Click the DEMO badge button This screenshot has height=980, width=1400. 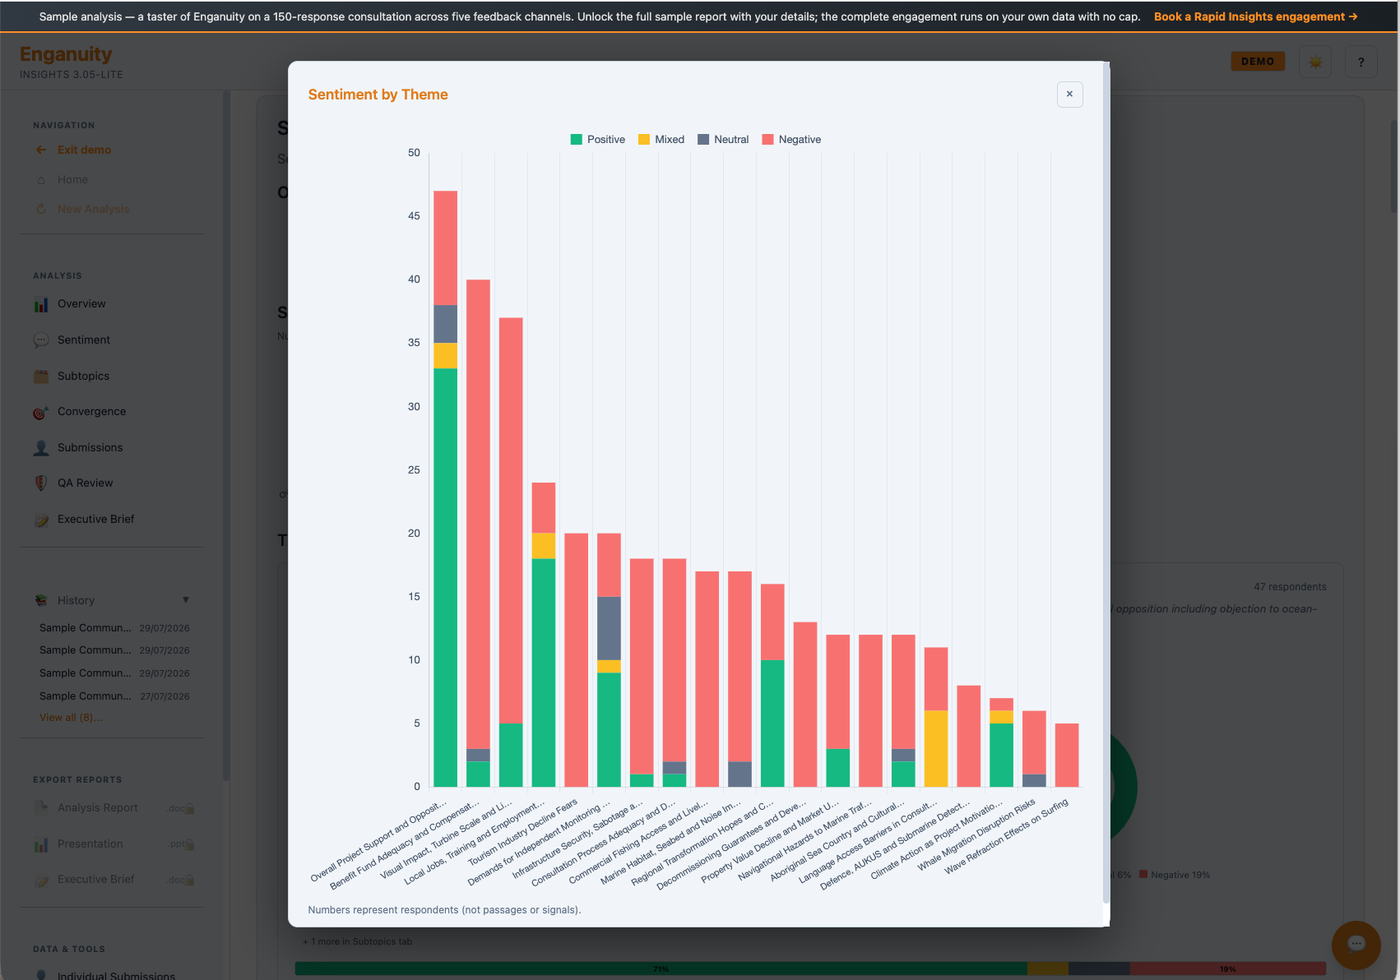pos(1257,62)
